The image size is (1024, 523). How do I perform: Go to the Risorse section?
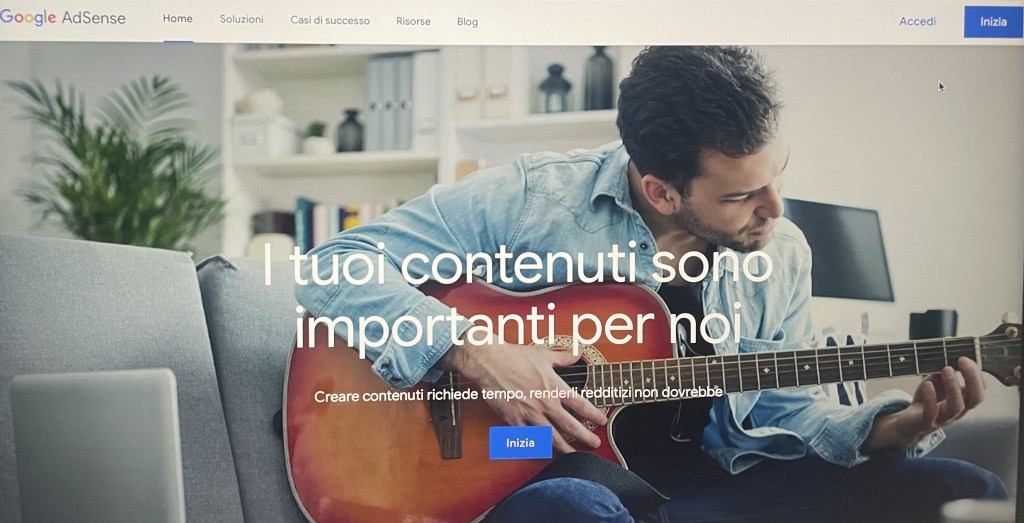[x=413, y=22]
